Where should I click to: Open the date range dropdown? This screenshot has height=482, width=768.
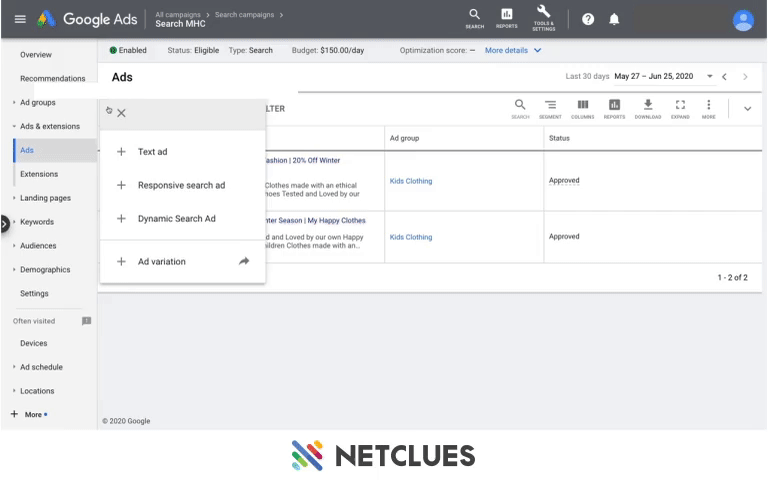point(709,77)
